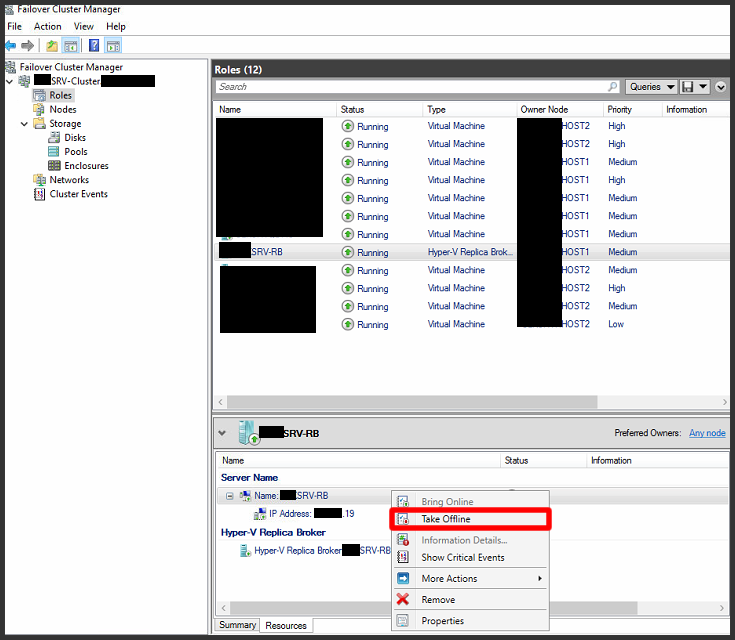
Task: Select the root Failover Cluster Manager node
Action: pos(71,67)
